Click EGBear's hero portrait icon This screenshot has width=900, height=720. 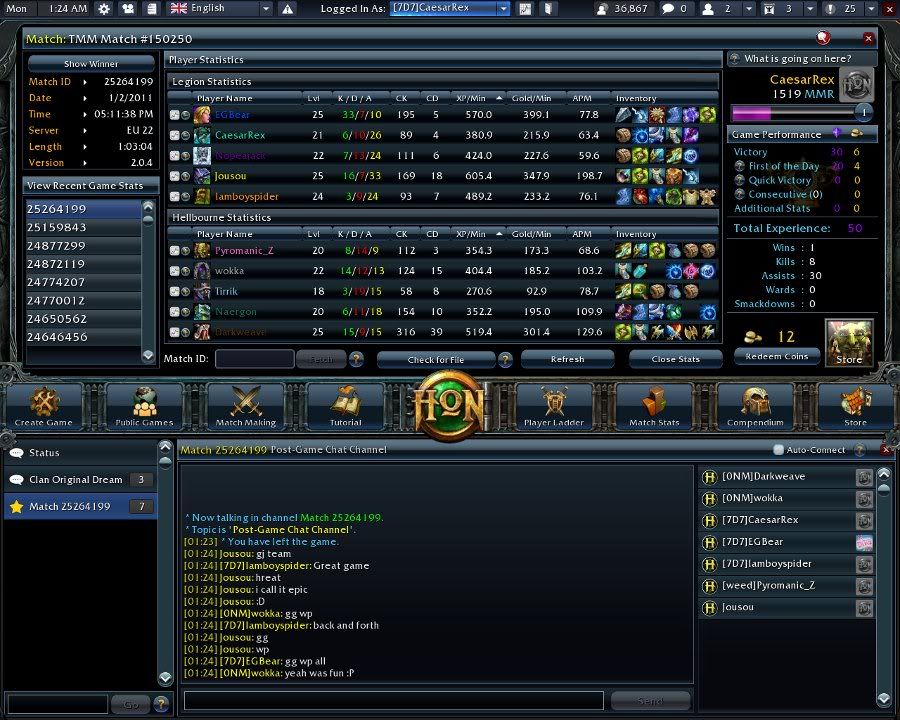[202, 115]
